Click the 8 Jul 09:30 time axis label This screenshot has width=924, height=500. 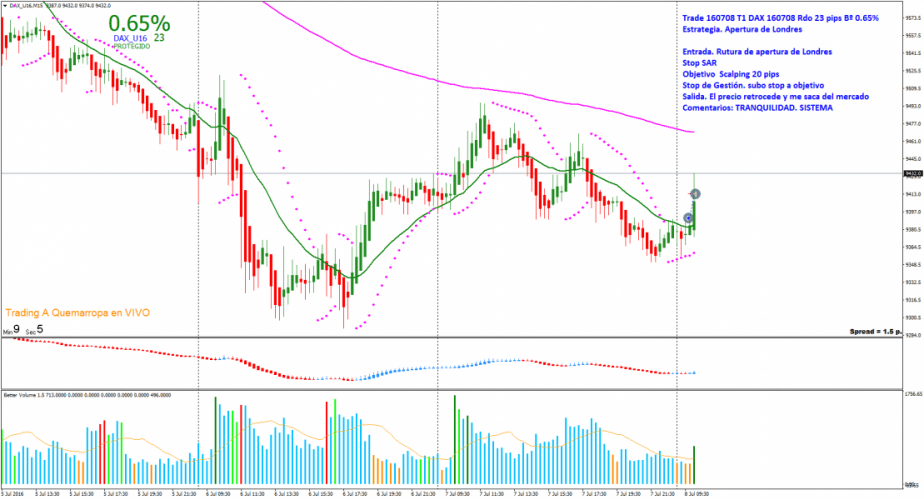pyautogui.click(x=692, y=493)
